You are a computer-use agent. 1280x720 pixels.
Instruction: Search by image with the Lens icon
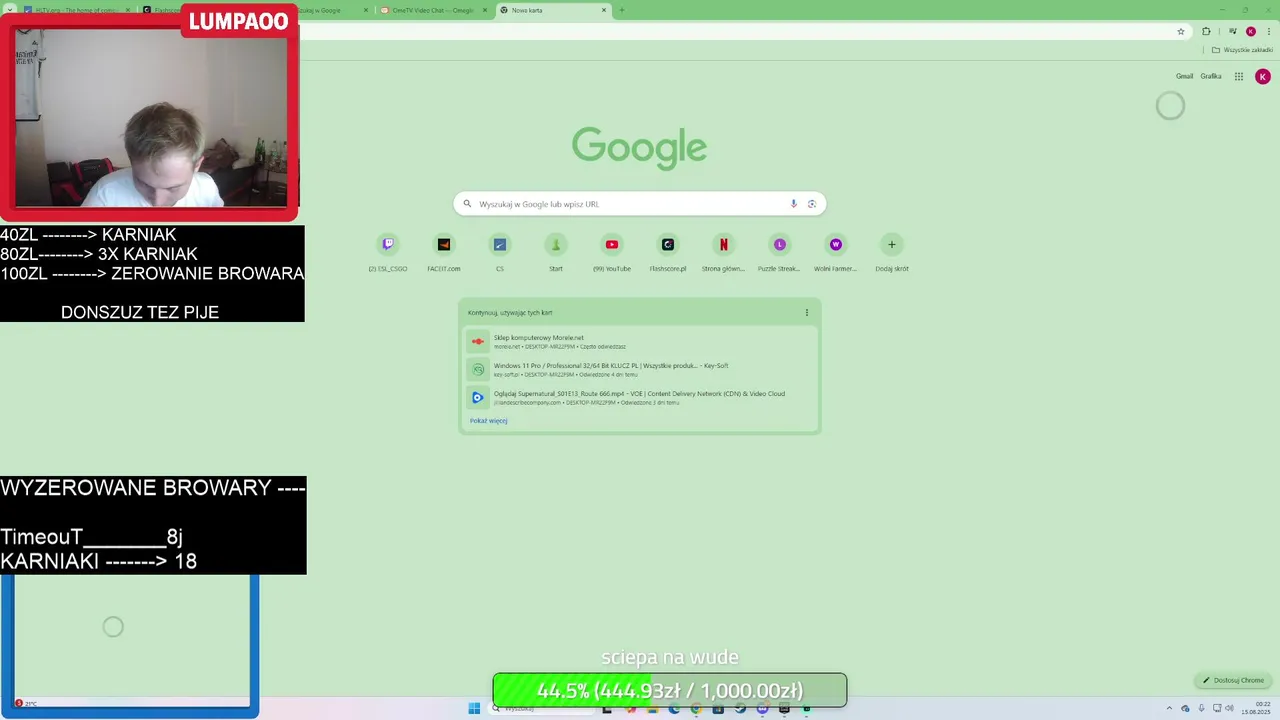(x=812, y=204)
